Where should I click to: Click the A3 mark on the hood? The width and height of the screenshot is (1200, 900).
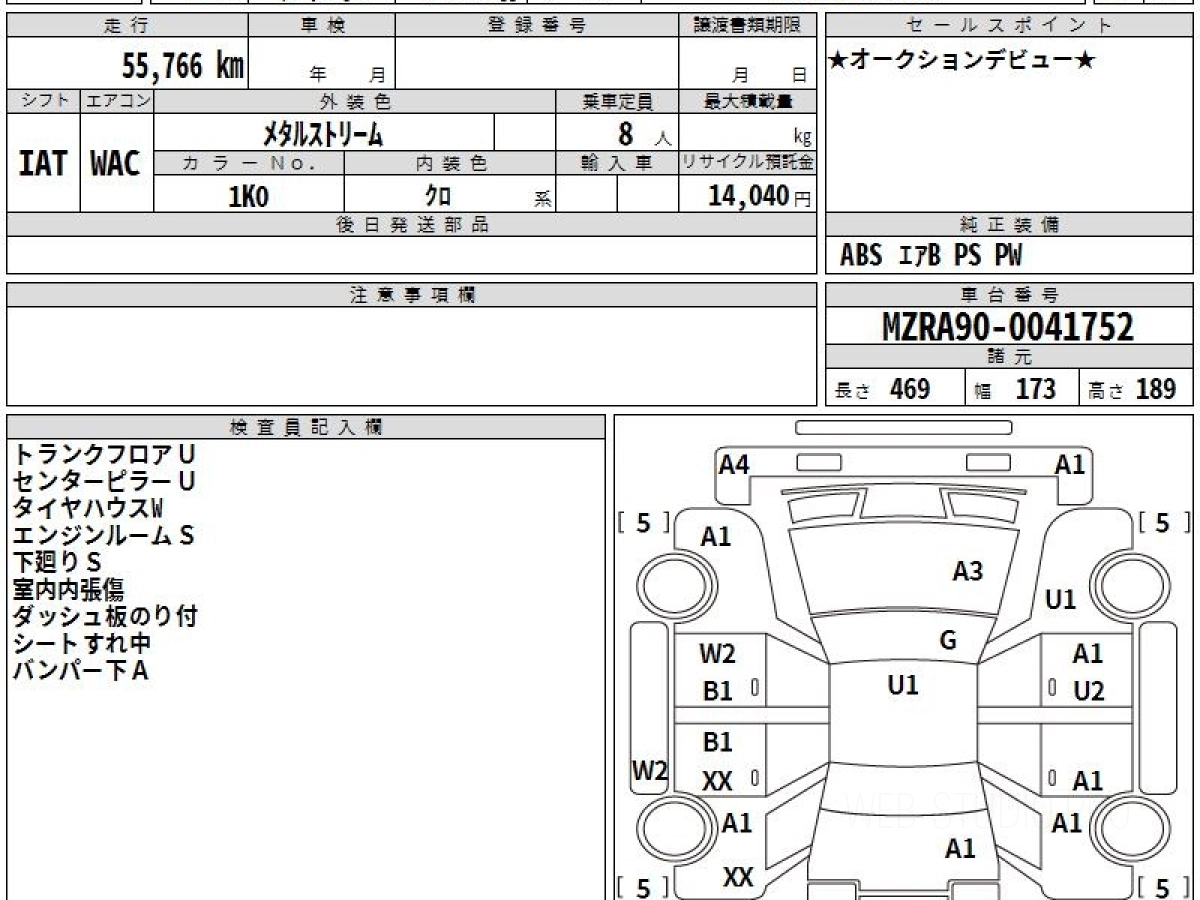(968, 571)
